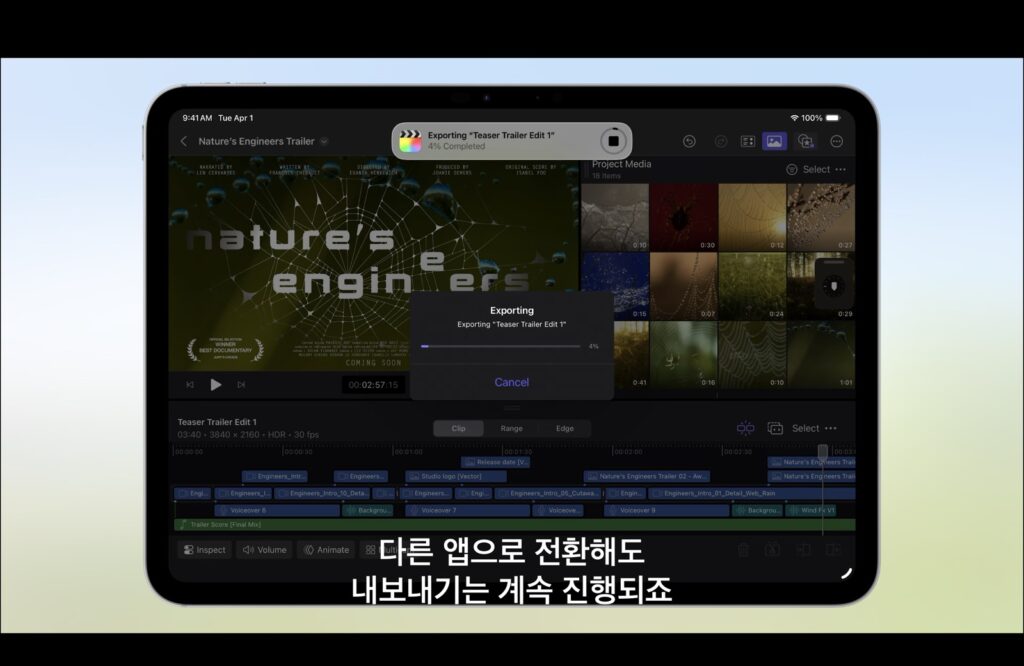Open the top toolbar More options menu

pos(837,141)
